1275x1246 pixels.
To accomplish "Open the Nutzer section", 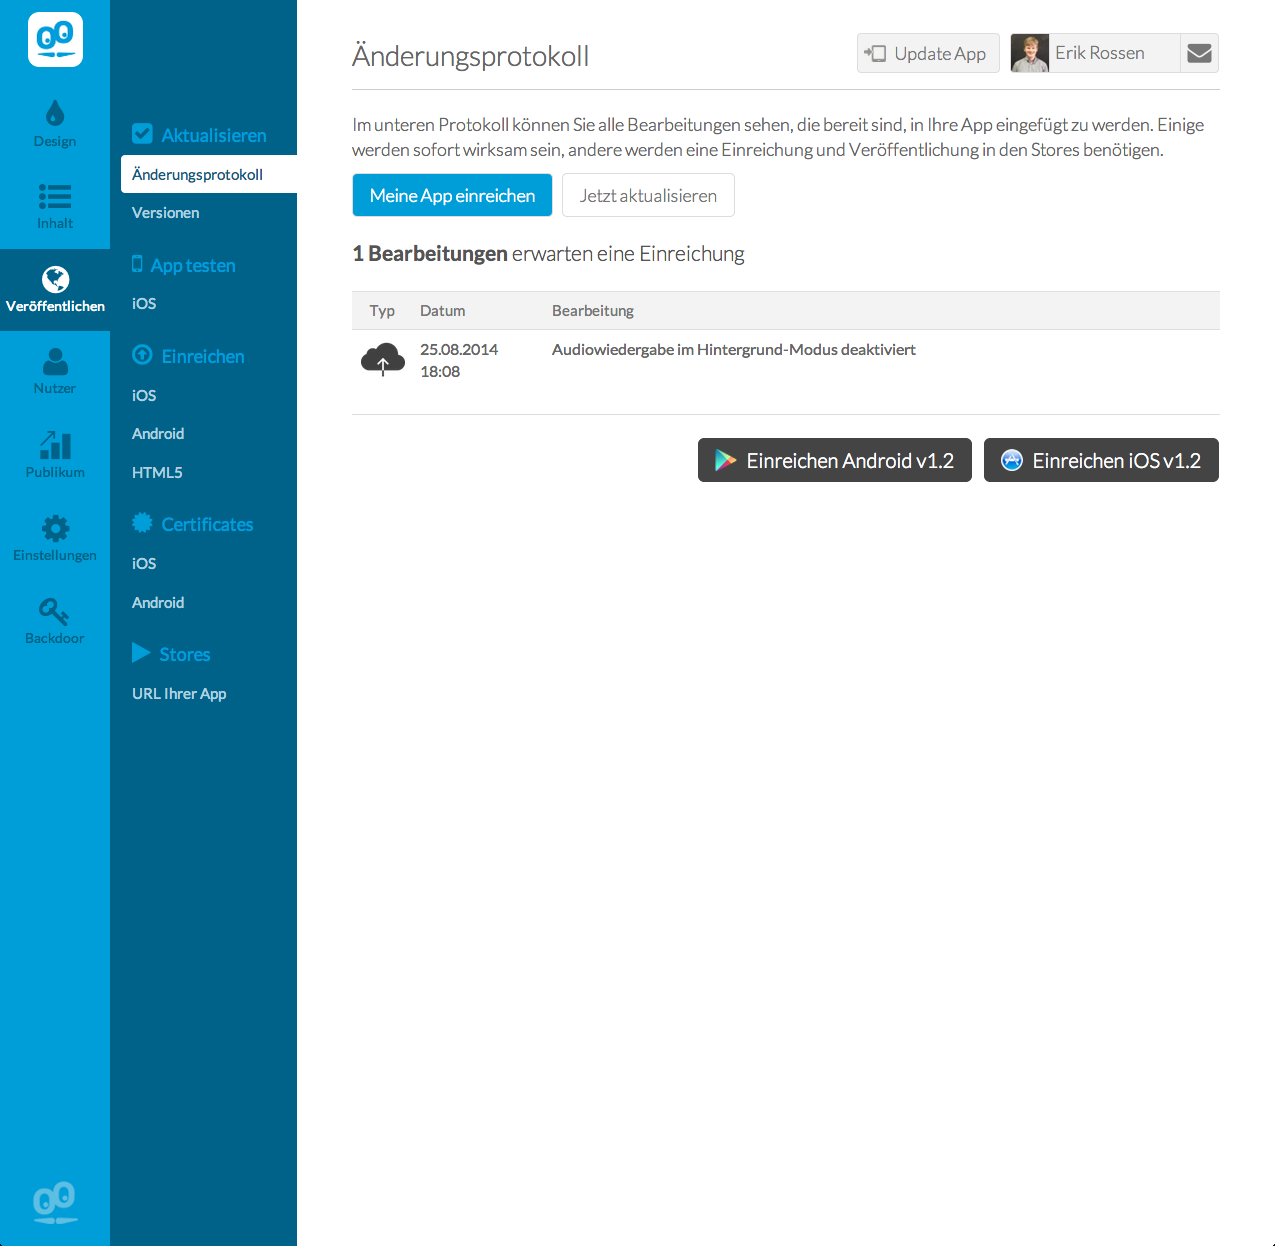I will tap(55, 371).
